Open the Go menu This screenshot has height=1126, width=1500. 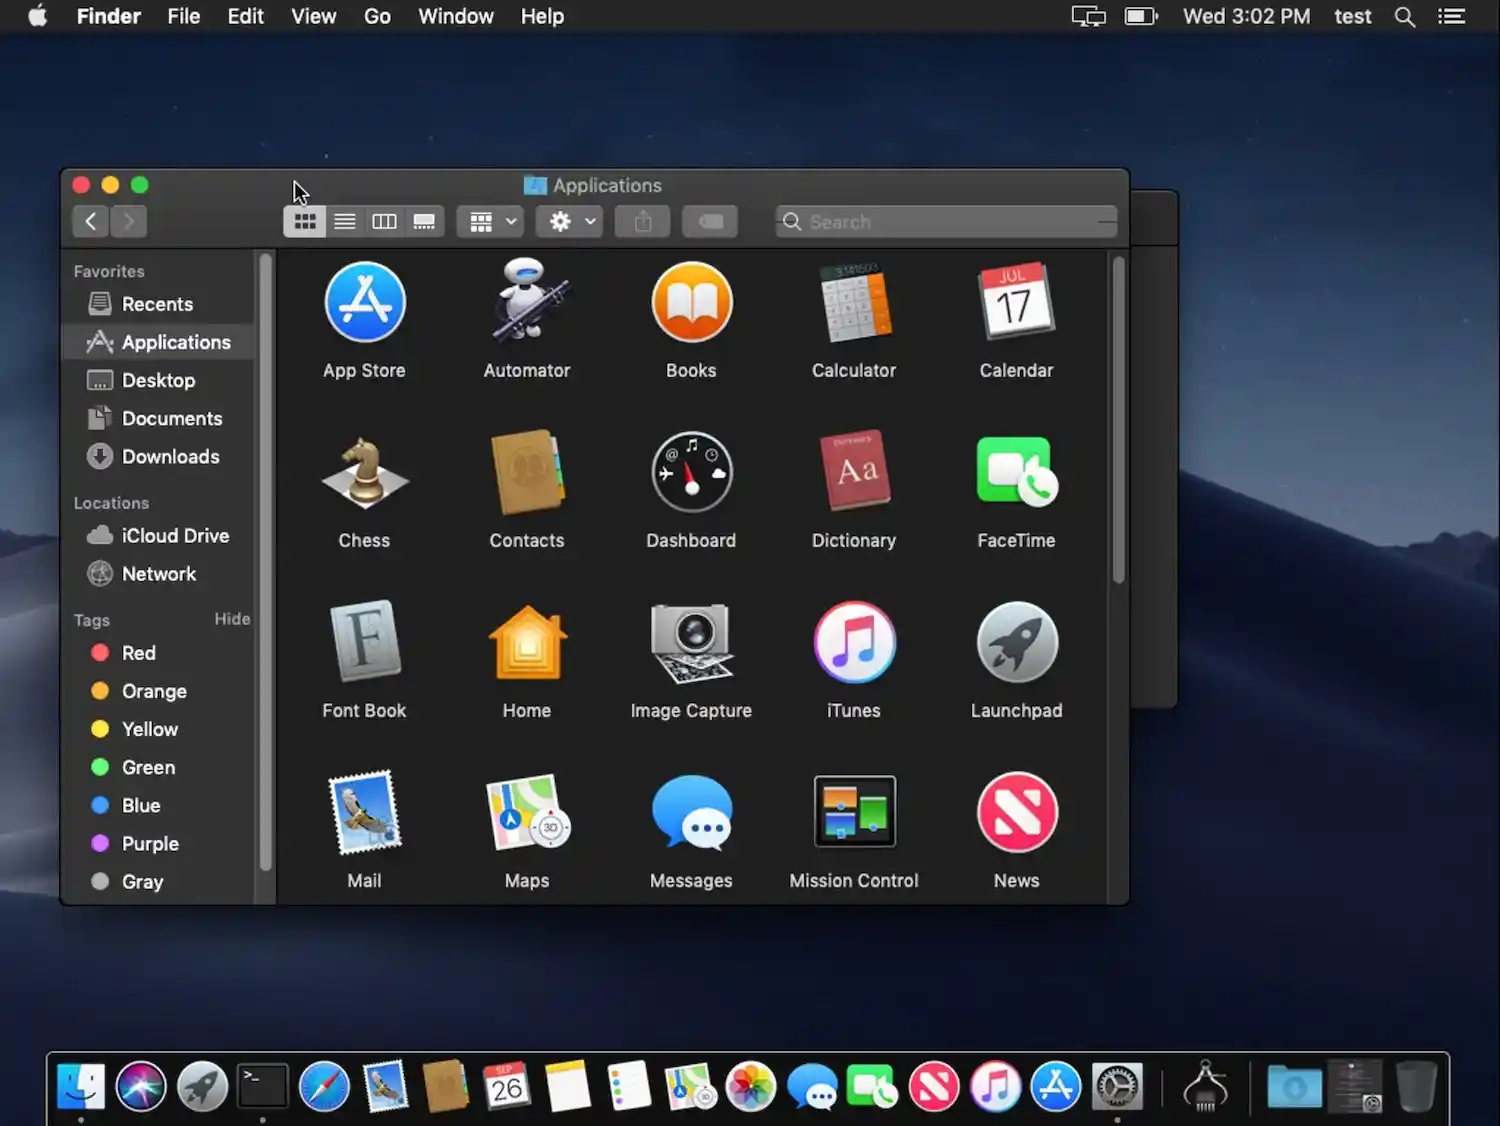377,17
